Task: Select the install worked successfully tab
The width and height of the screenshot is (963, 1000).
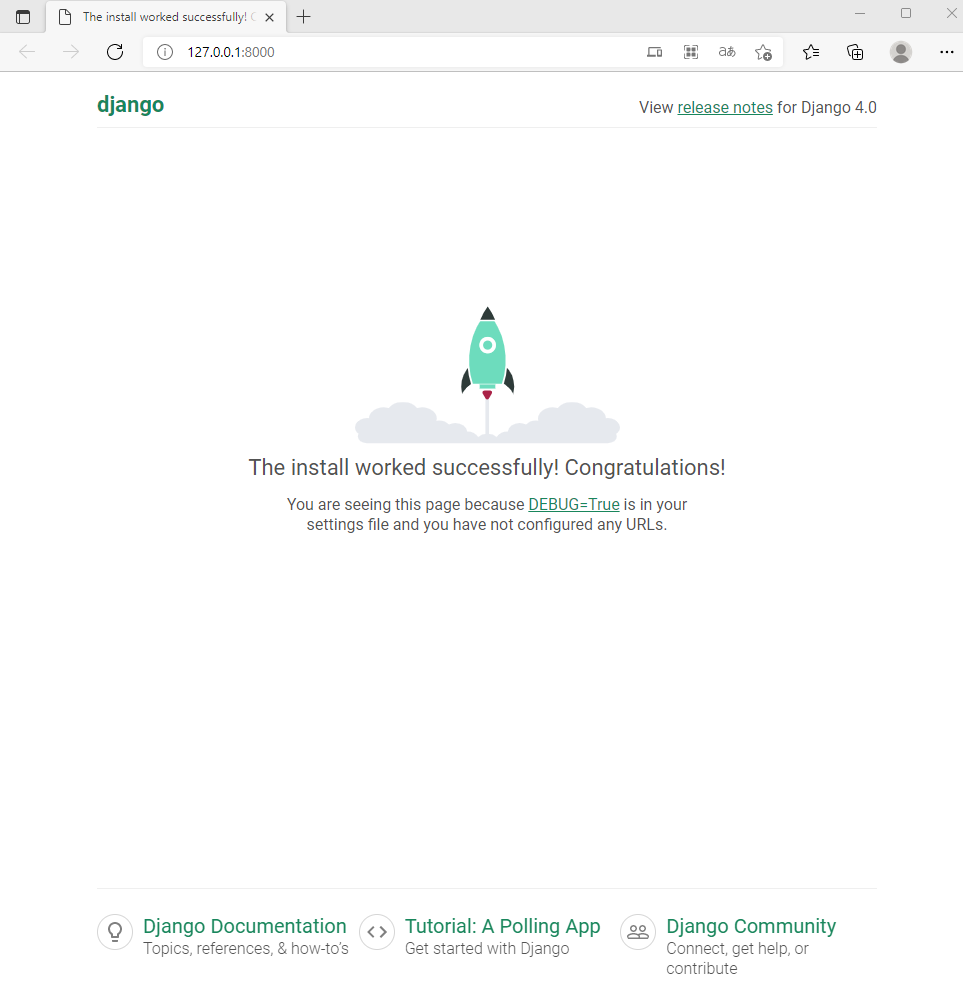Action: pos(166,17)
